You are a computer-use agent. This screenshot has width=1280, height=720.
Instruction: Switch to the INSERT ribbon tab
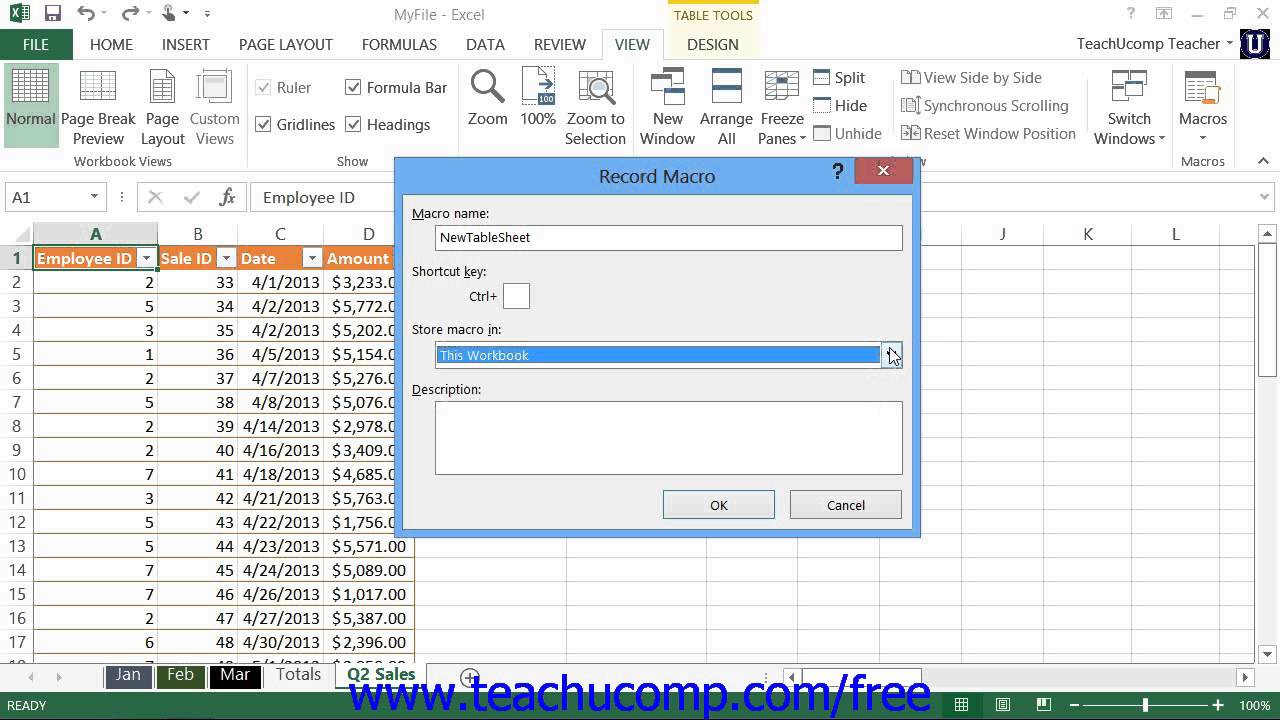click(186, 44)
